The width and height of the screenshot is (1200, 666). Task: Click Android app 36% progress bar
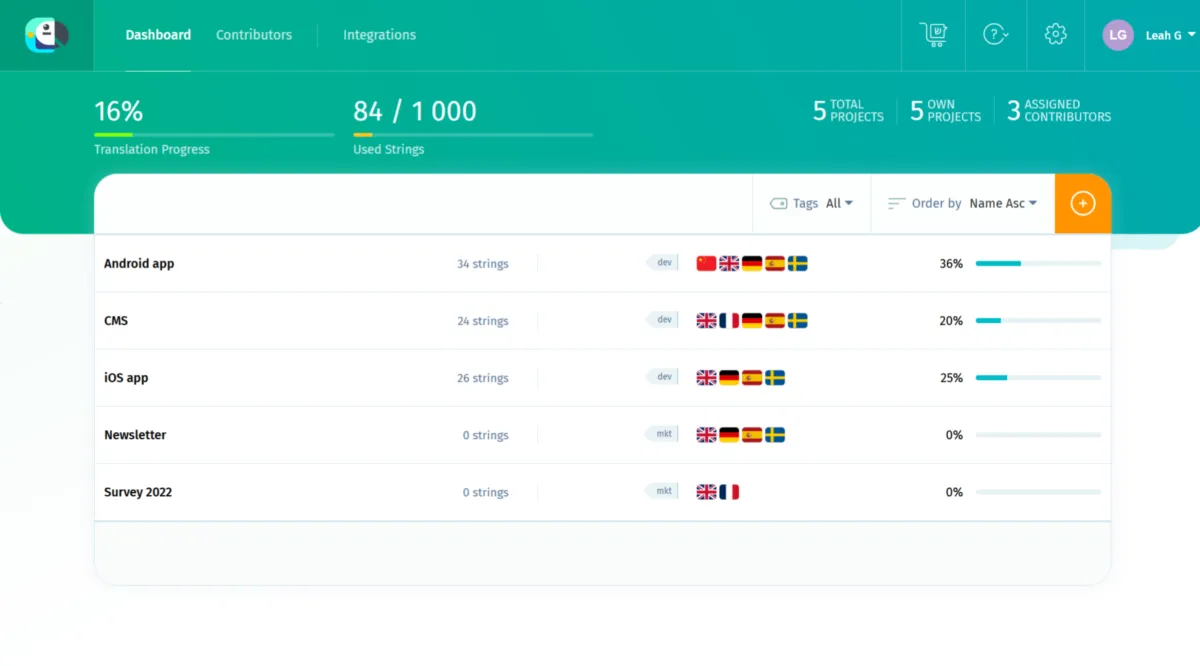(1038, 264)
